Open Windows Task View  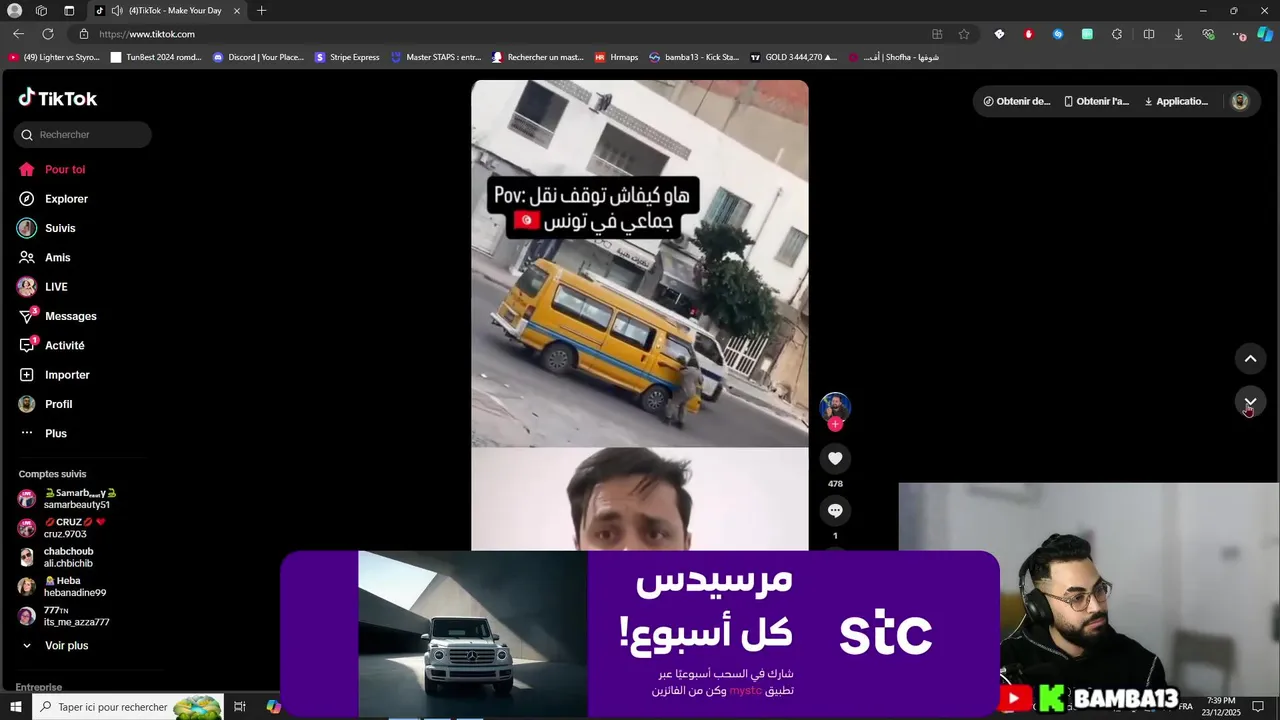tap(240, 707)
